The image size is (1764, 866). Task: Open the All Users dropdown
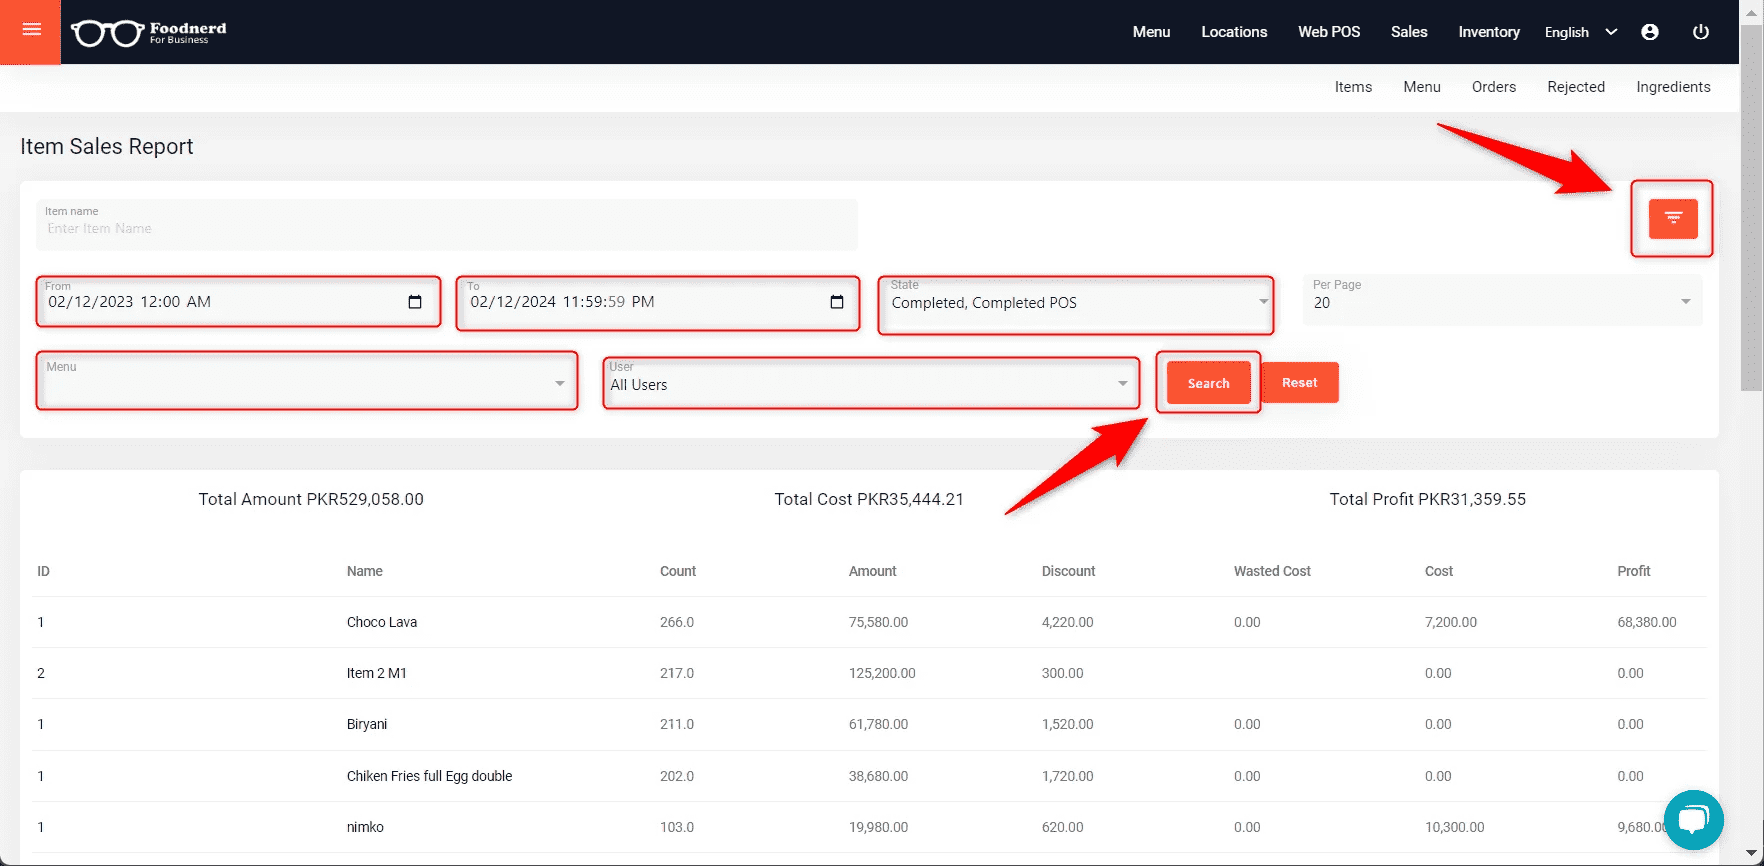click(x=870, y=384)
